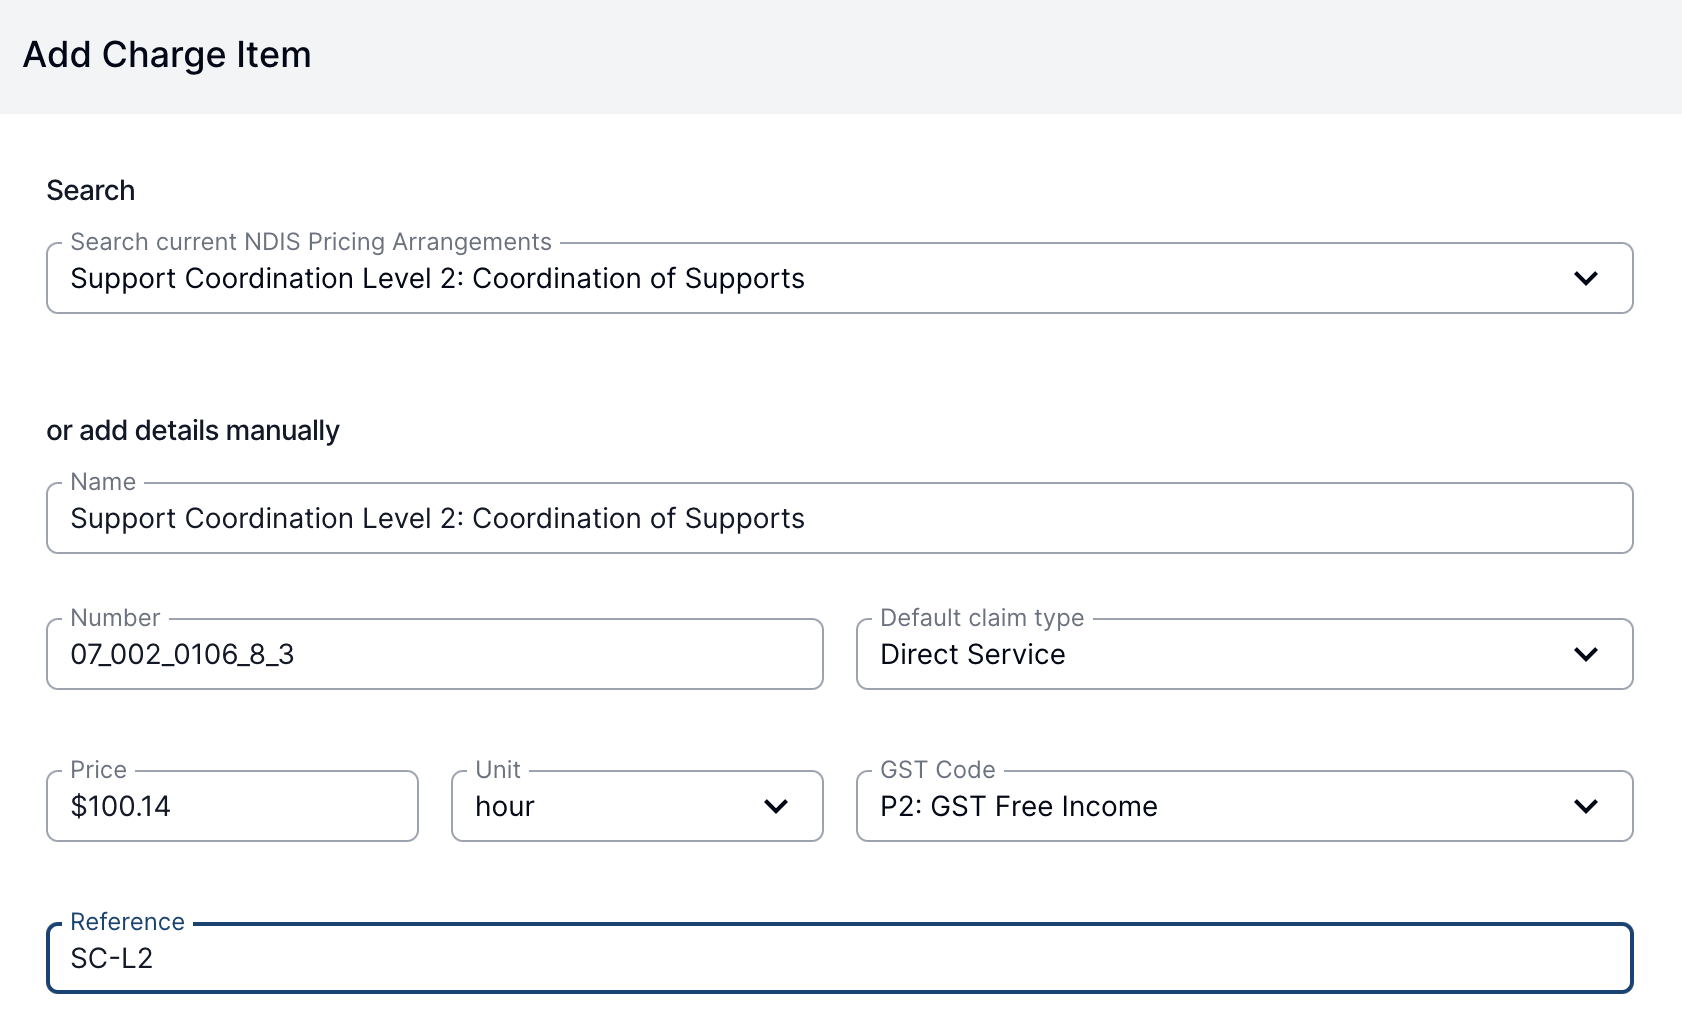
Task: Open the Unit dropdown set to hour
Action: 637,806
